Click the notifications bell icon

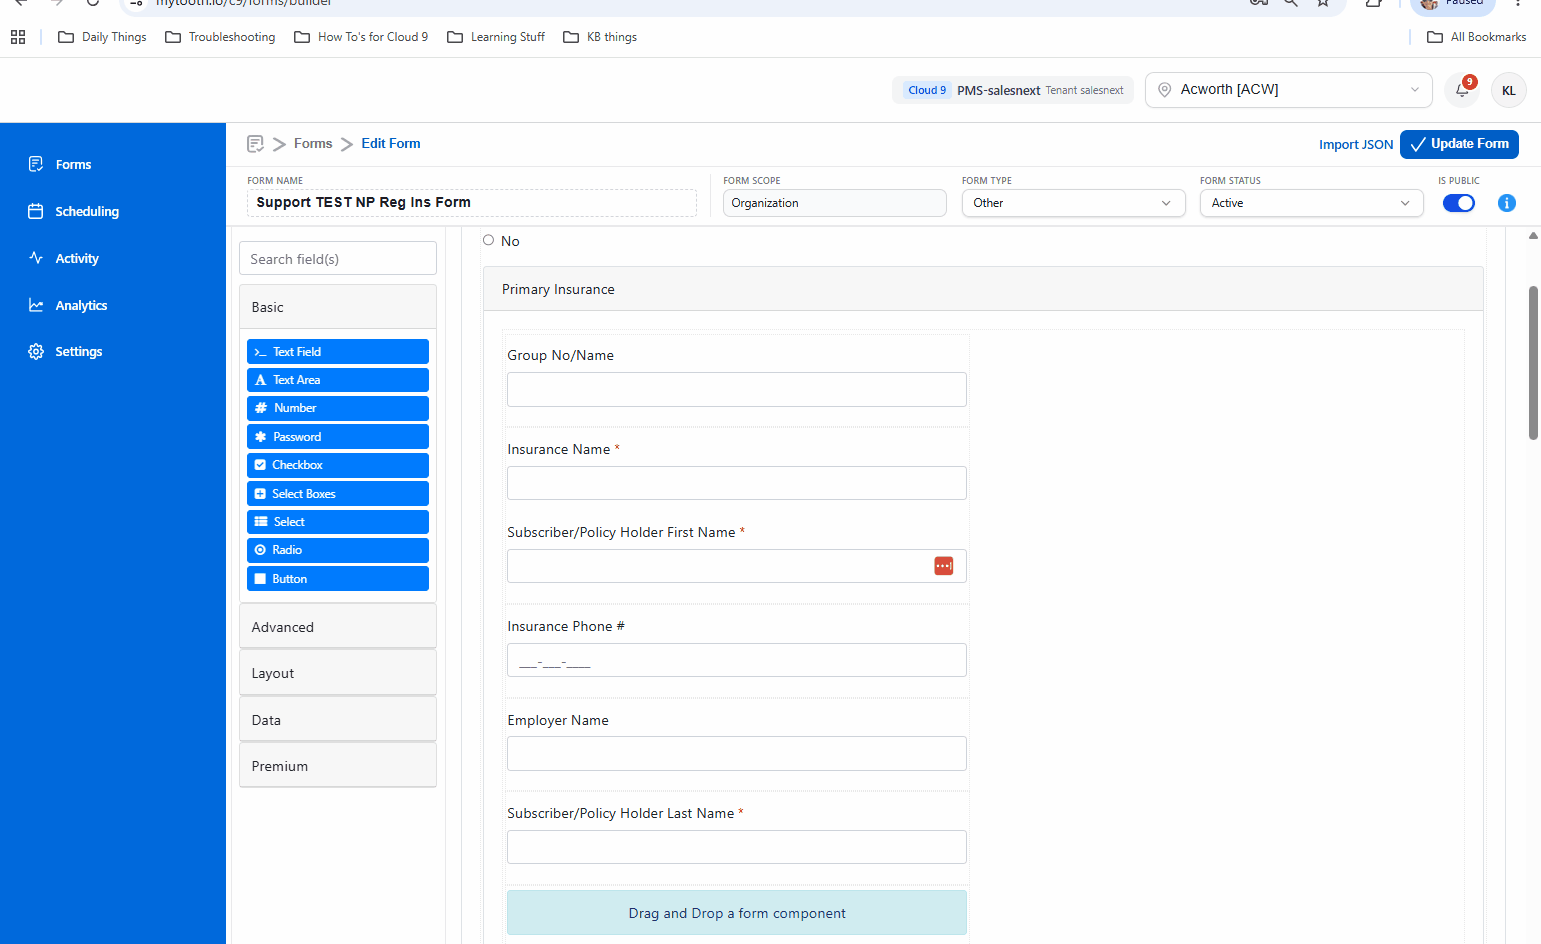[1462, 90]
